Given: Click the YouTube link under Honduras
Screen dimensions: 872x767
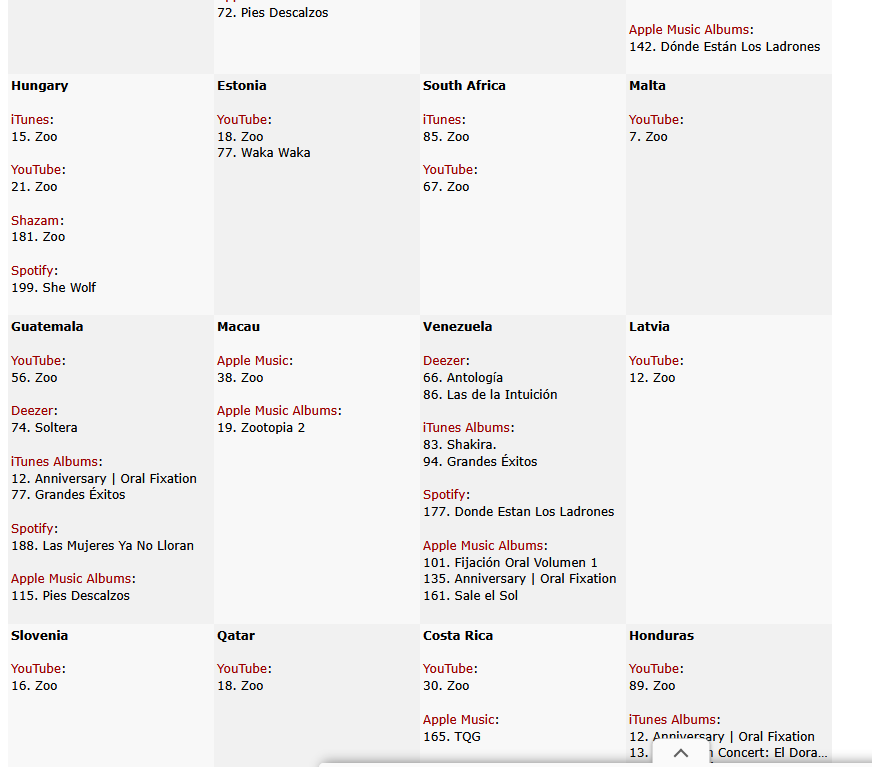Looking at the screenshot, I should pyautogui.click(x=654, y=668).
